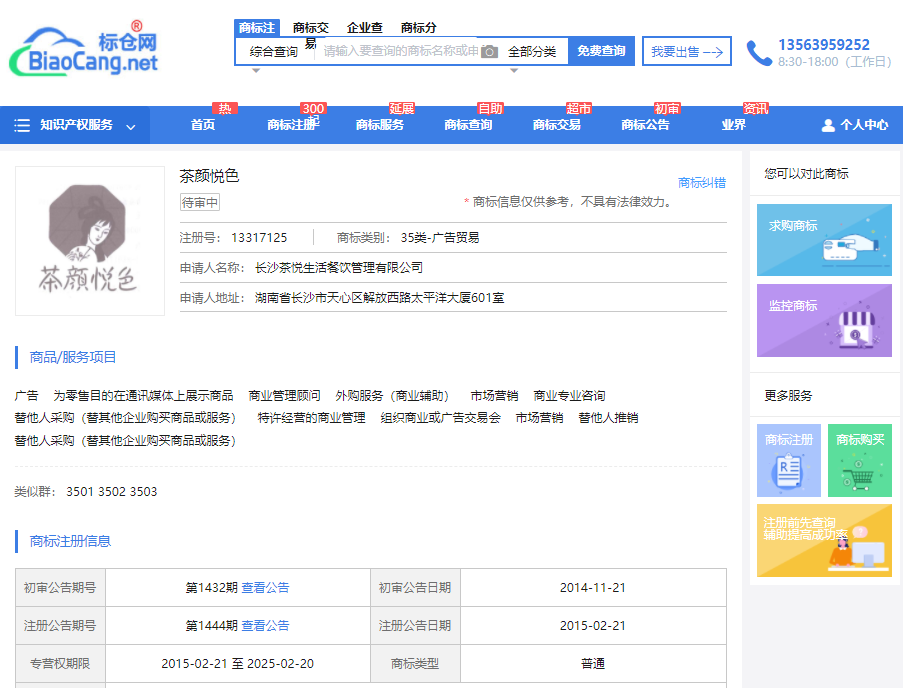Select the 商业管理顾问 service item
The height and width of the screenshot is (688, 903).
pyautogui.click(x=284, y=396)
